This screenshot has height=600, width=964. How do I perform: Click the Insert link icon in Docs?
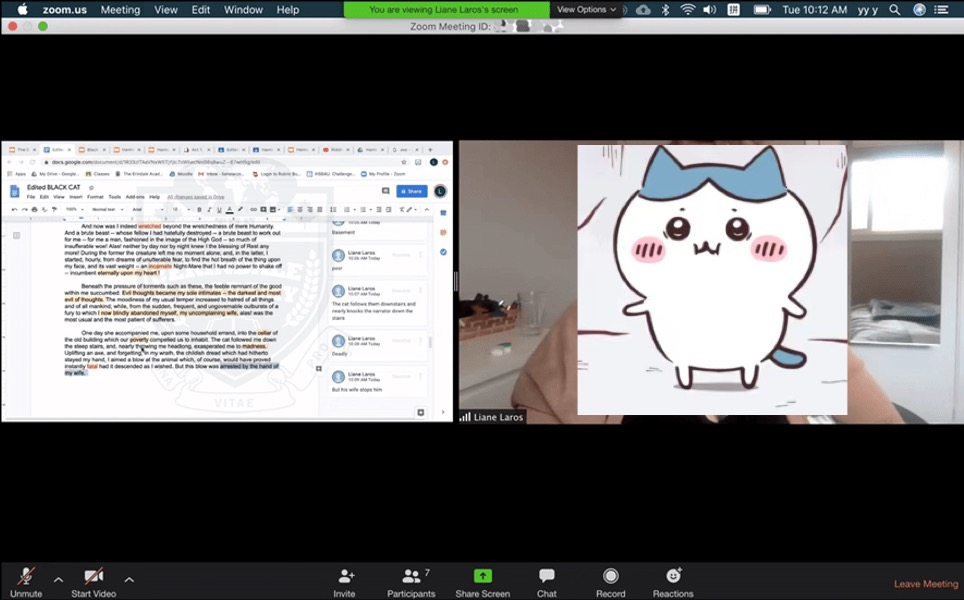tap(253, 210)
